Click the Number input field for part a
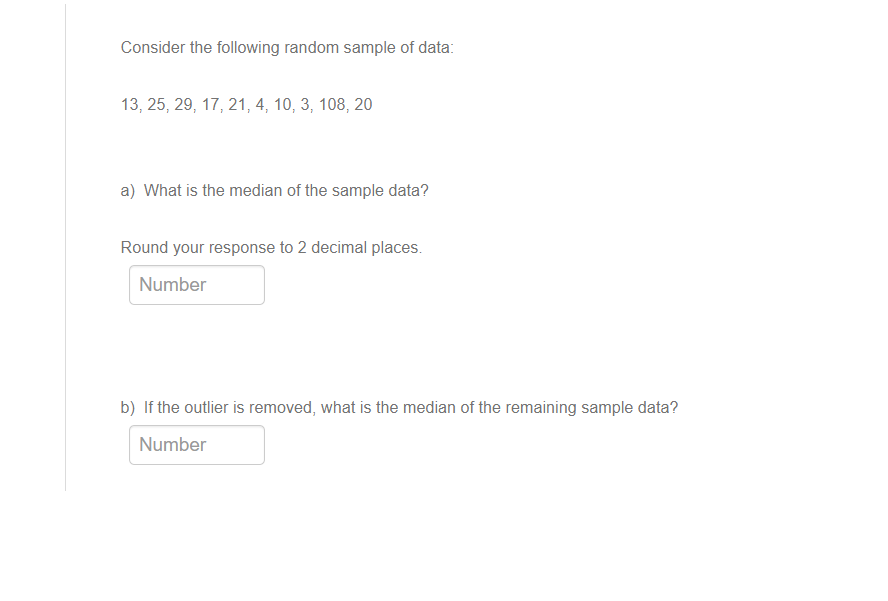 click(x=196, y=285)
